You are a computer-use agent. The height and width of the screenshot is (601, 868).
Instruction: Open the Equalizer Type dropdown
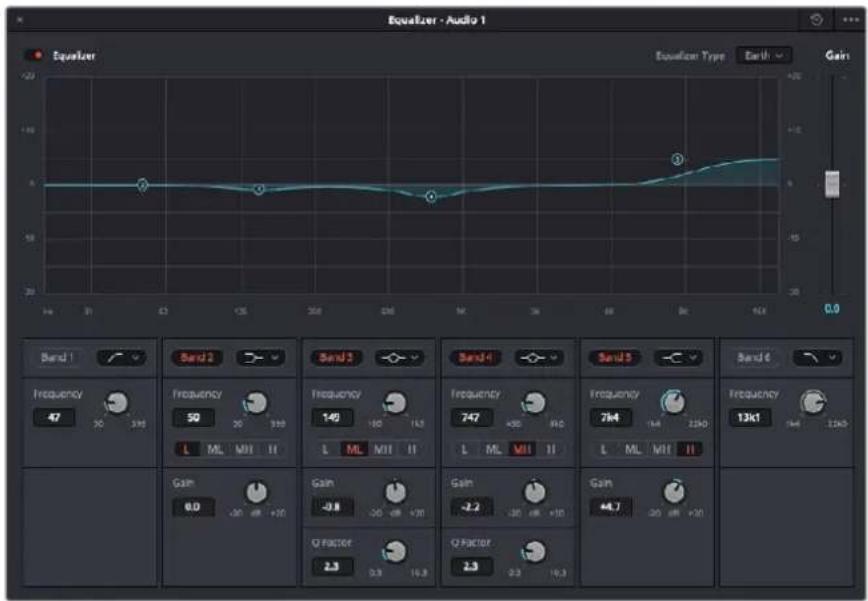(763, 55)
